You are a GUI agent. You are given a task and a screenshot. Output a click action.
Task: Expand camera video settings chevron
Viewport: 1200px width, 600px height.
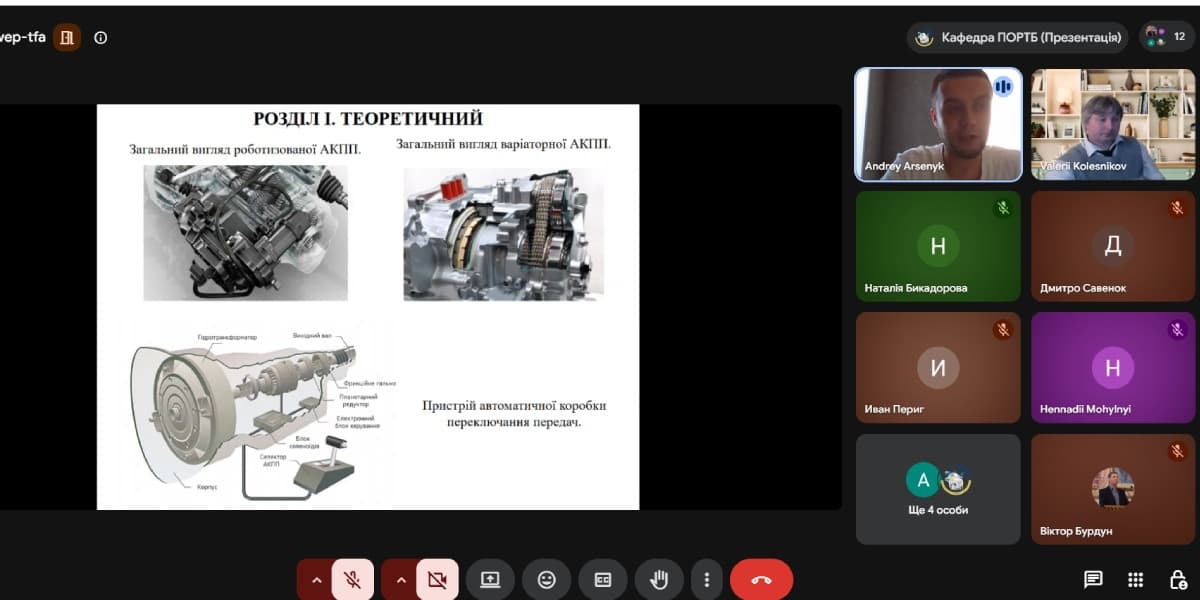pos(400,579)
